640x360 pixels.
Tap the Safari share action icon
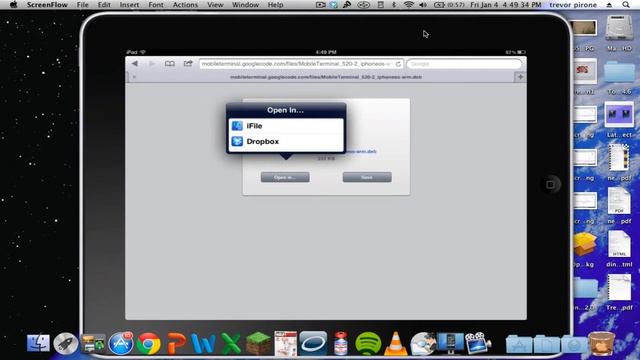188,64
